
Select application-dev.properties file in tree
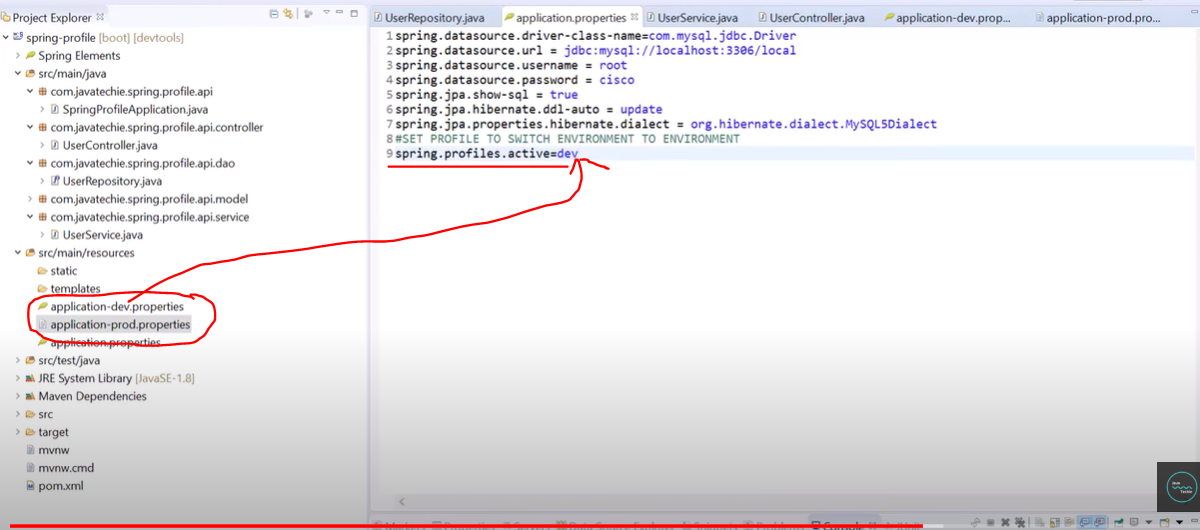[117, 307]
